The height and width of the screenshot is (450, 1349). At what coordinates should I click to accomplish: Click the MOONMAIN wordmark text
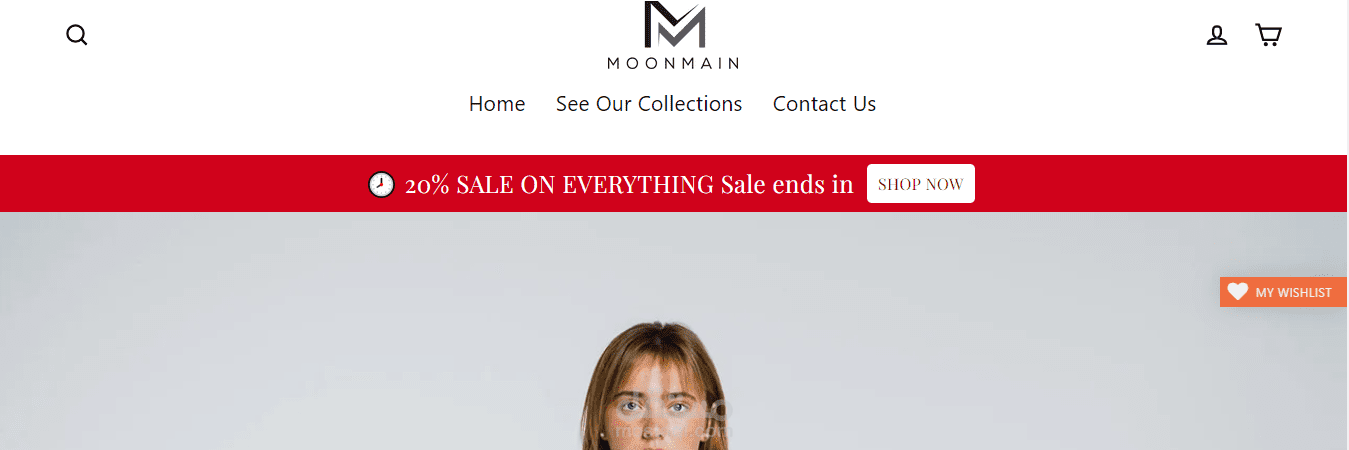[673, 63]
